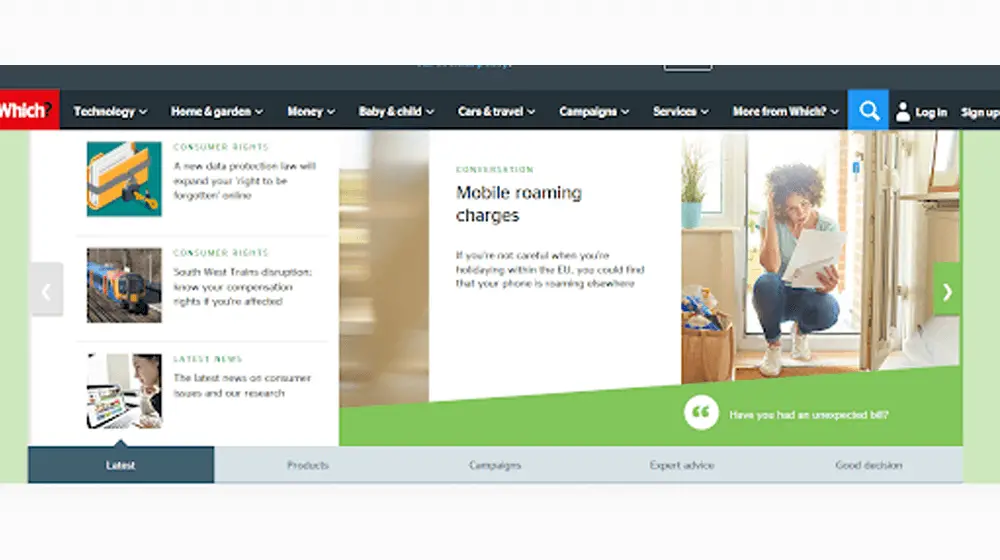Click the user profile icon beside Log in

point(902,112)
